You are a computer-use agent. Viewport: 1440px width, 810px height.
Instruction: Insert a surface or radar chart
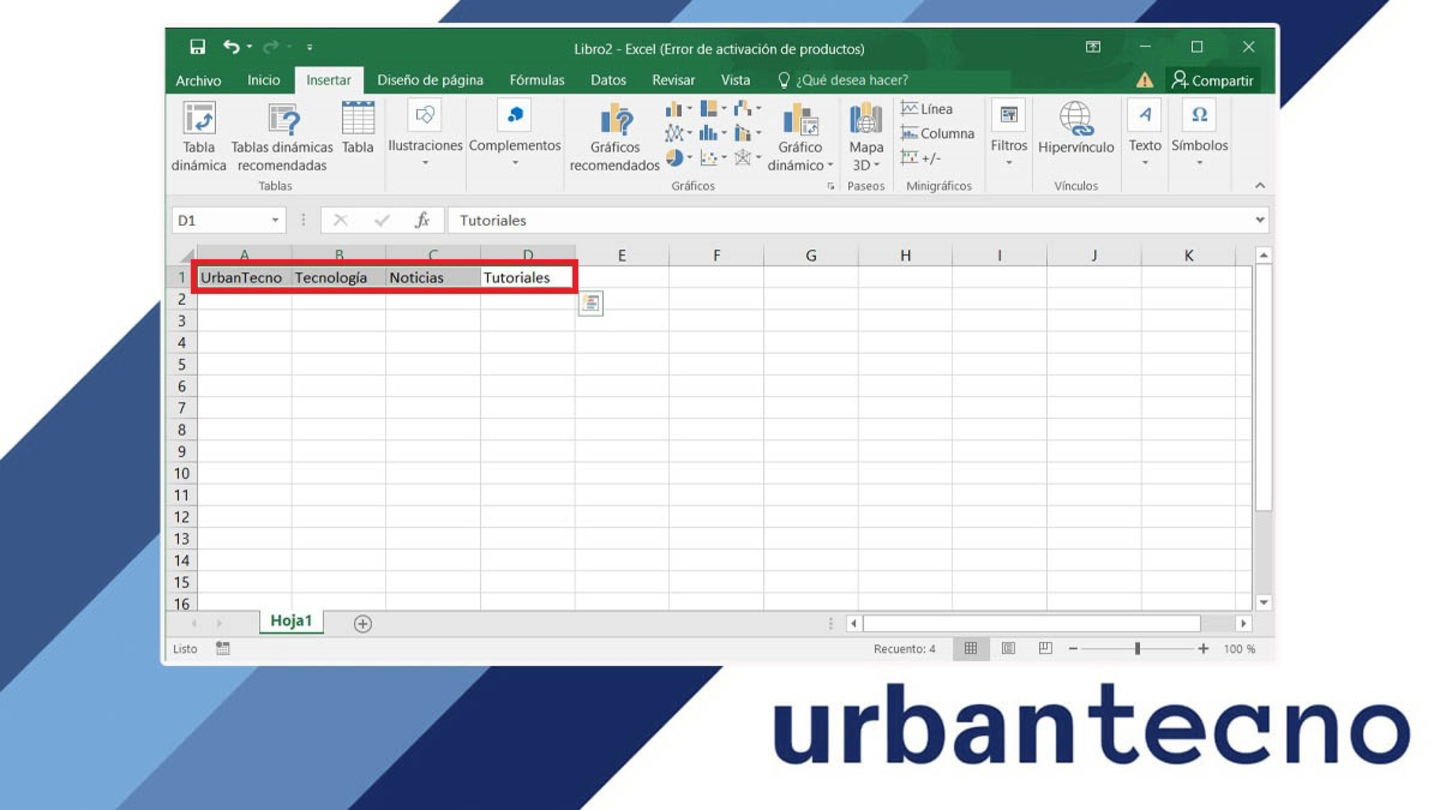tap(747, 158)
